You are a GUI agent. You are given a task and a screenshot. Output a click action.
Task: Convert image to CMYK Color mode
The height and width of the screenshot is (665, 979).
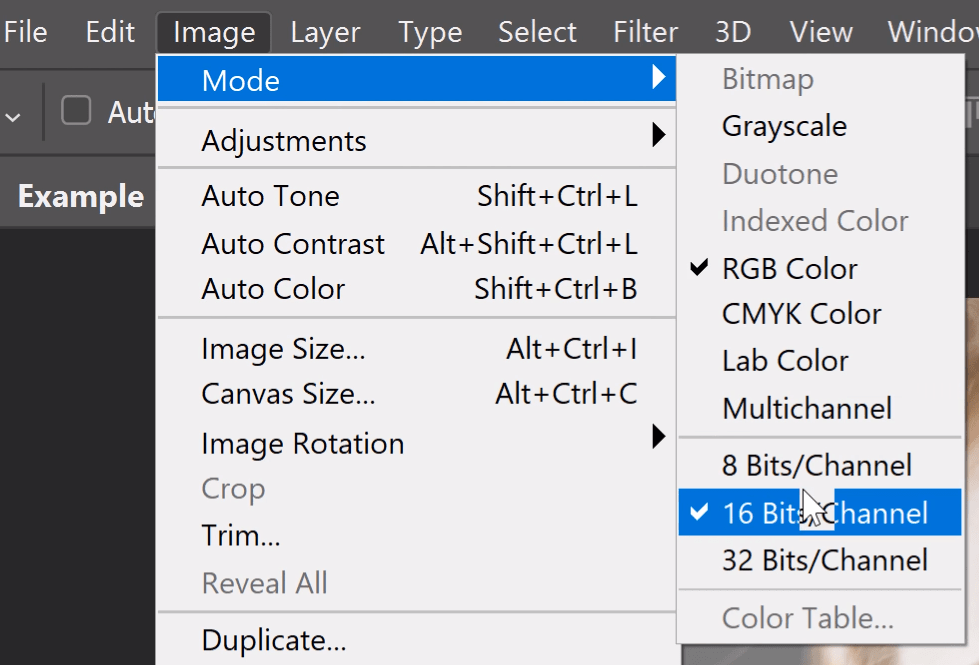point(801,314)
